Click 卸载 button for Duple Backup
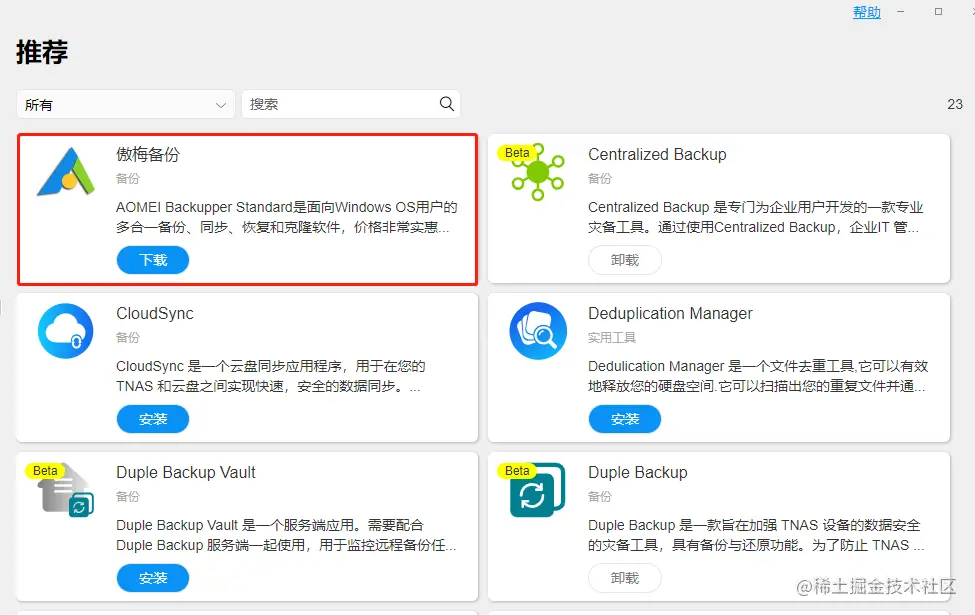This screenshot has height=615, width=975. click(625, 578)
